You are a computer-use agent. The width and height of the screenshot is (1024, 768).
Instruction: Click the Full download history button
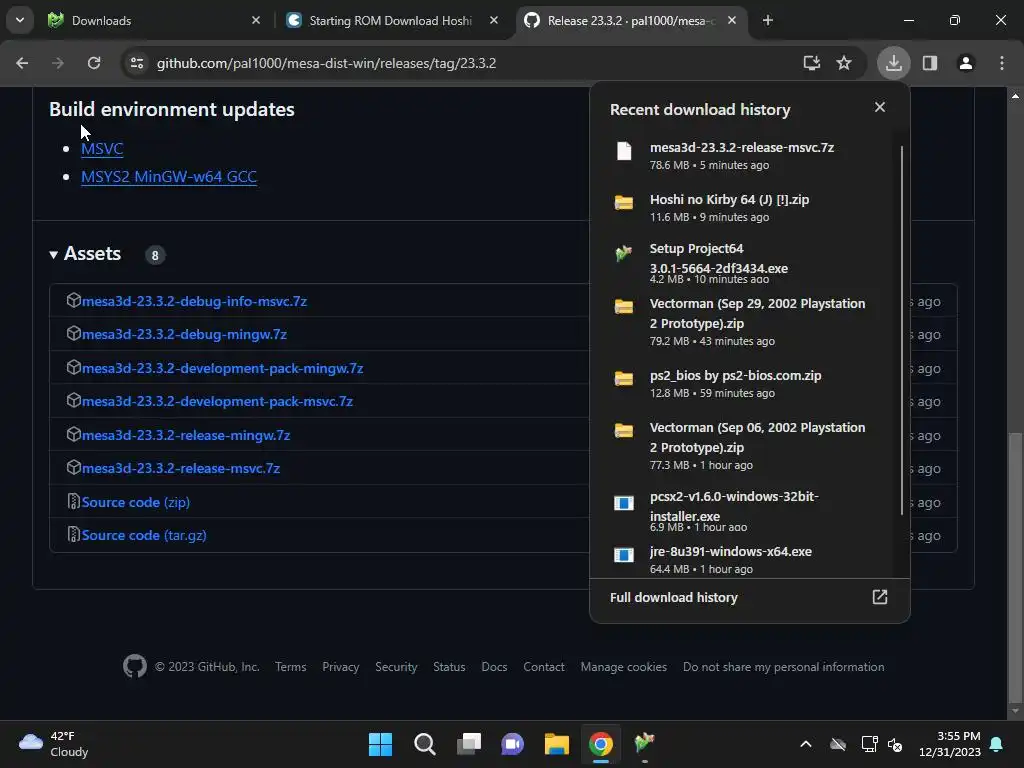[749, 598]
